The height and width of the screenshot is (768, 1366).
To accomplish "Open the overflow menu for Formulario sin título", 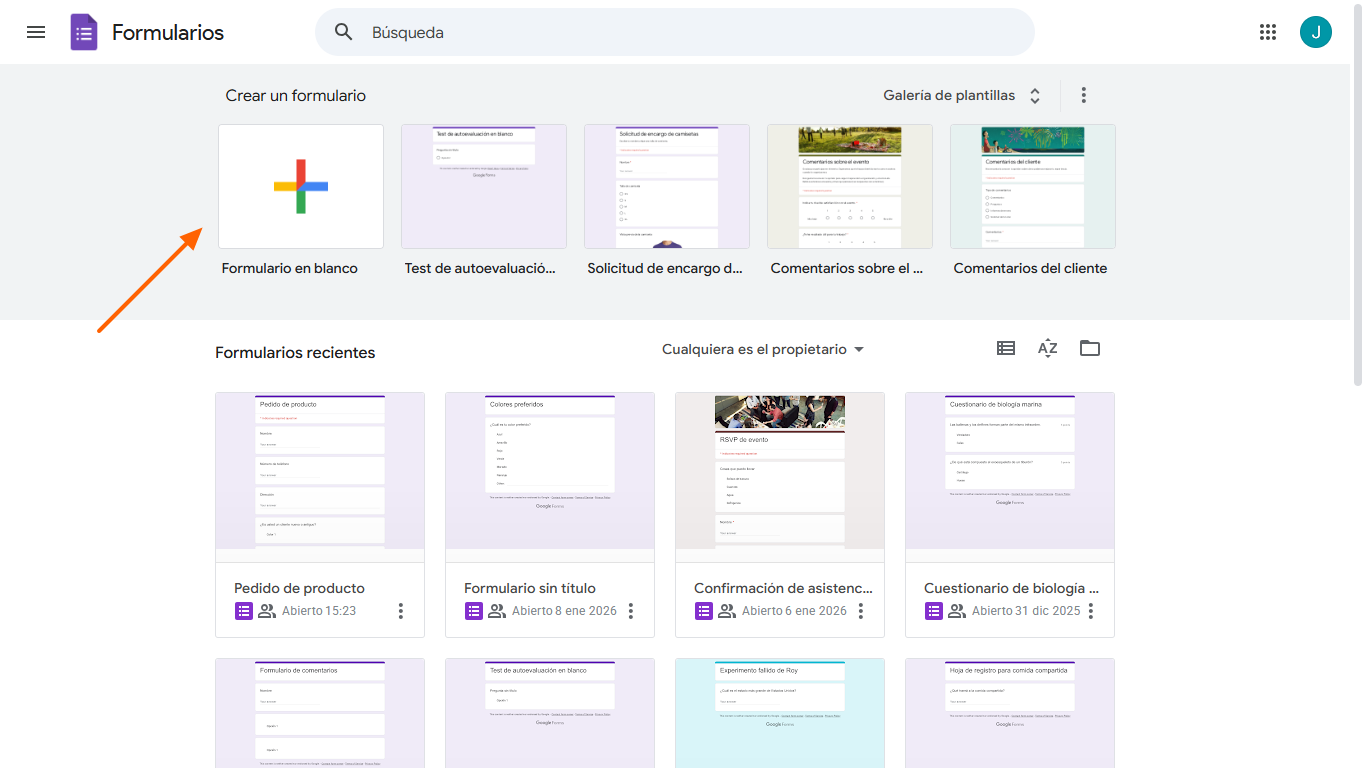I will click(630, 610).
